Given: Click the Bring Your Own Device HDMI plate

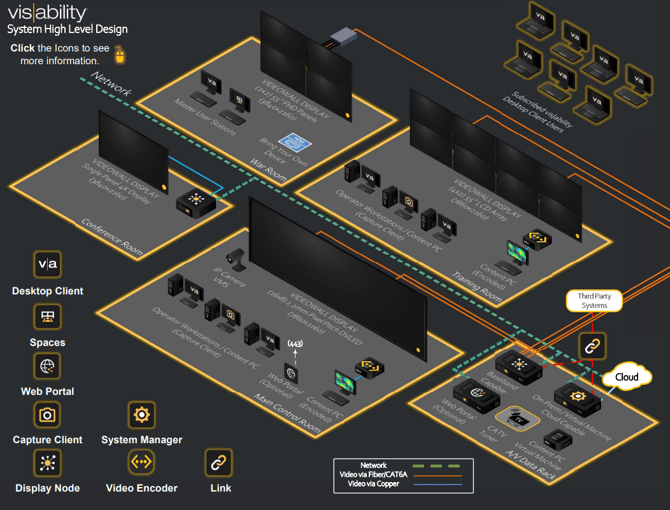Looking at the screenshot, I should pyautogui.click(x=294, y=142).
